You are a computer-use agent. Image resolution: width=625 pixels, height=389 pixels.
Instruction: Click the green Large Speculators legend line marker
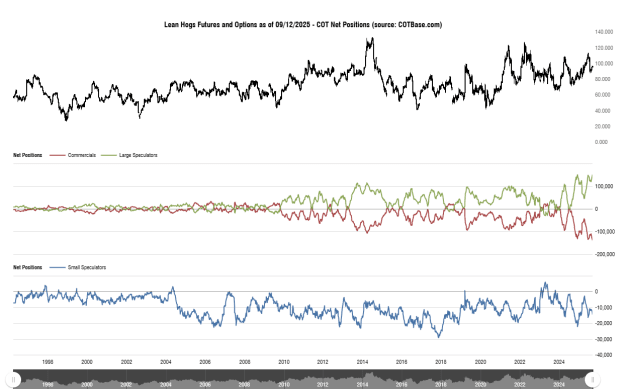(x=109, y=155)
